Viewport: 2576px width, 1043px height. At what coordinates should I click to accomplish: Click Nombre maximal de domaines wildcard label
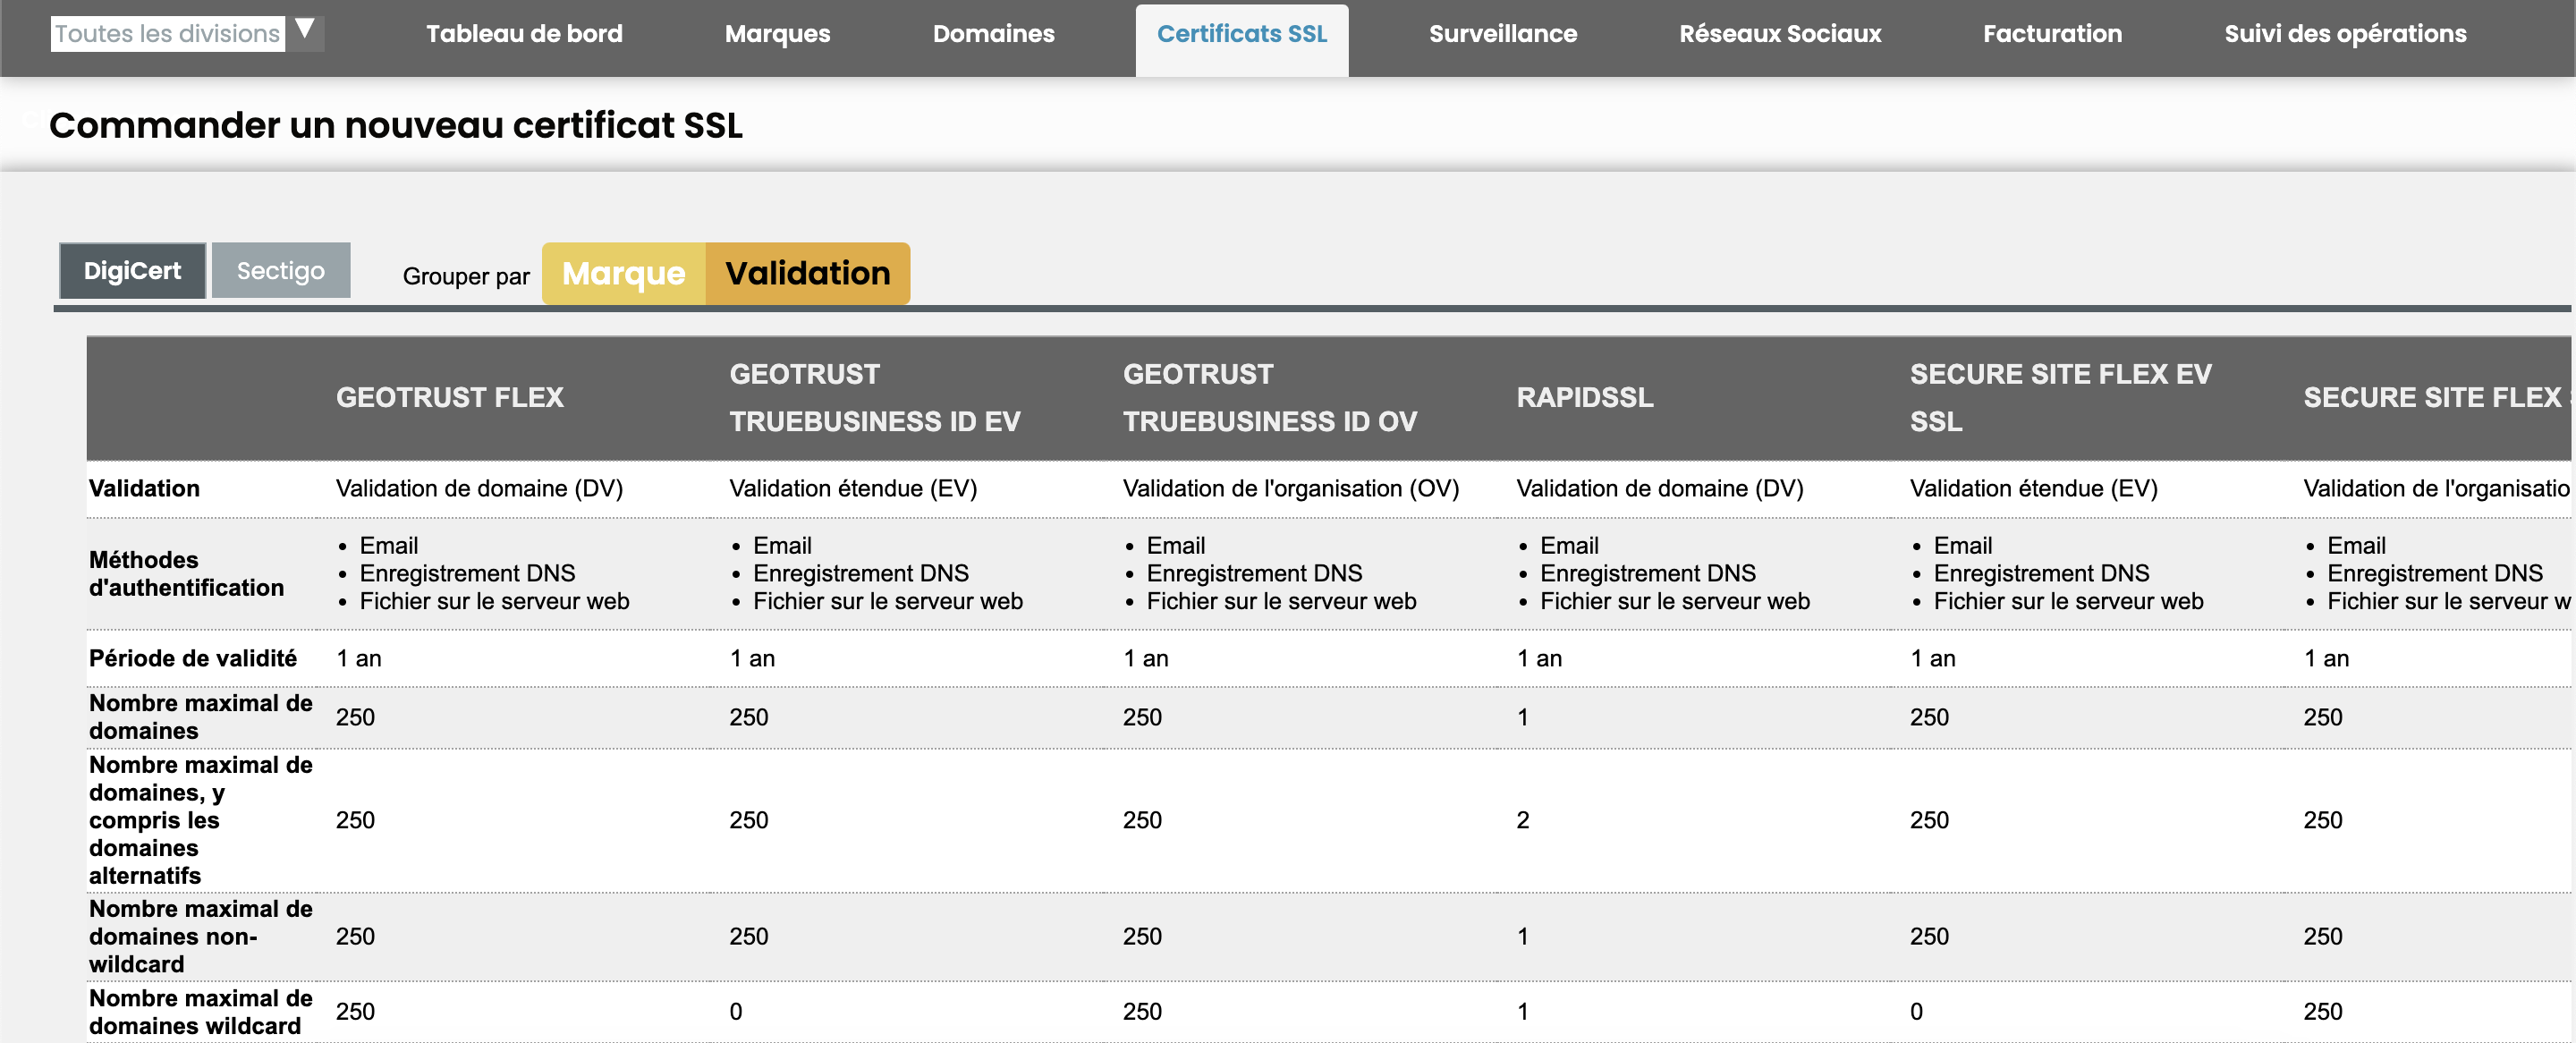click(x=200, y=1011)
